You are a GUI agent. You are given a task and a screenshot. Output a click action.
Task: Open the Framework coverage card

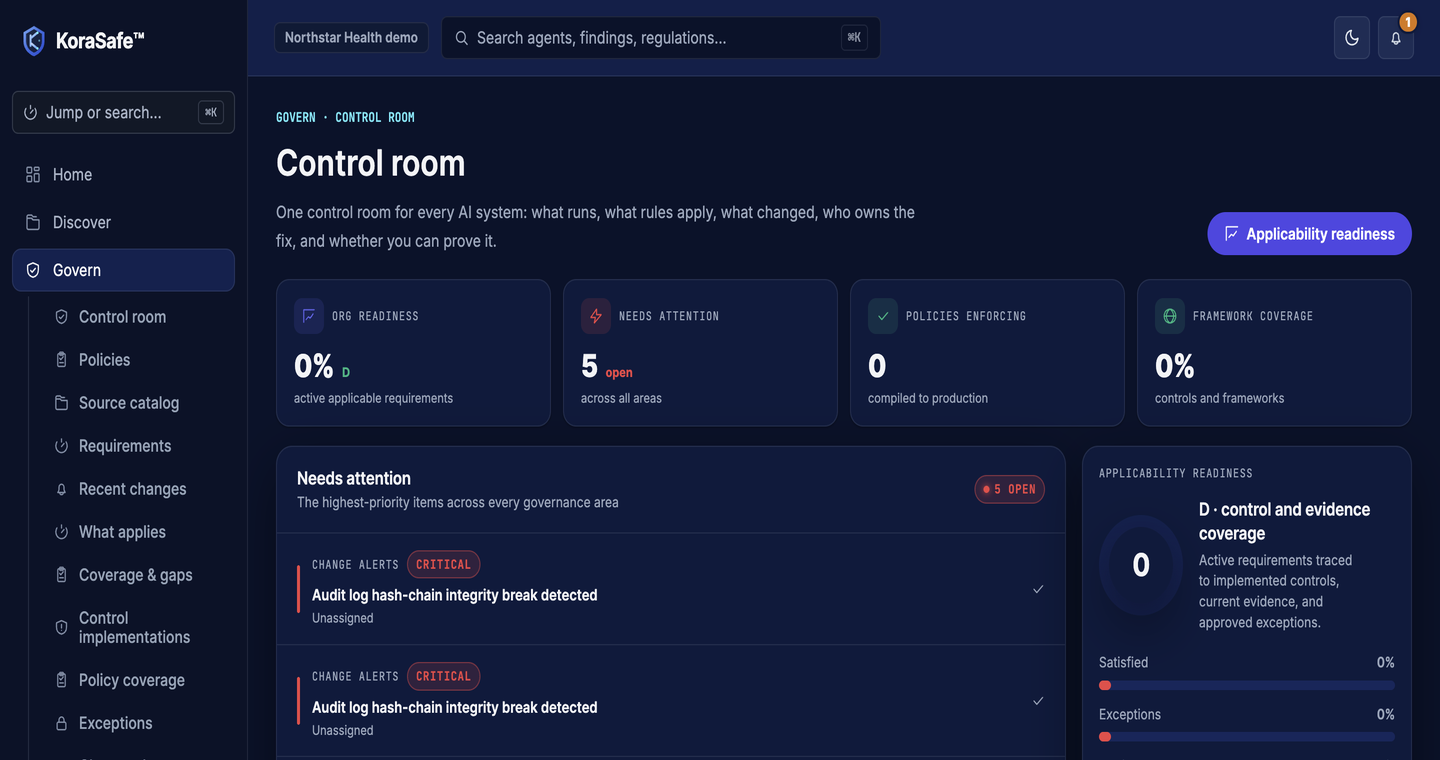(1274, 353)
